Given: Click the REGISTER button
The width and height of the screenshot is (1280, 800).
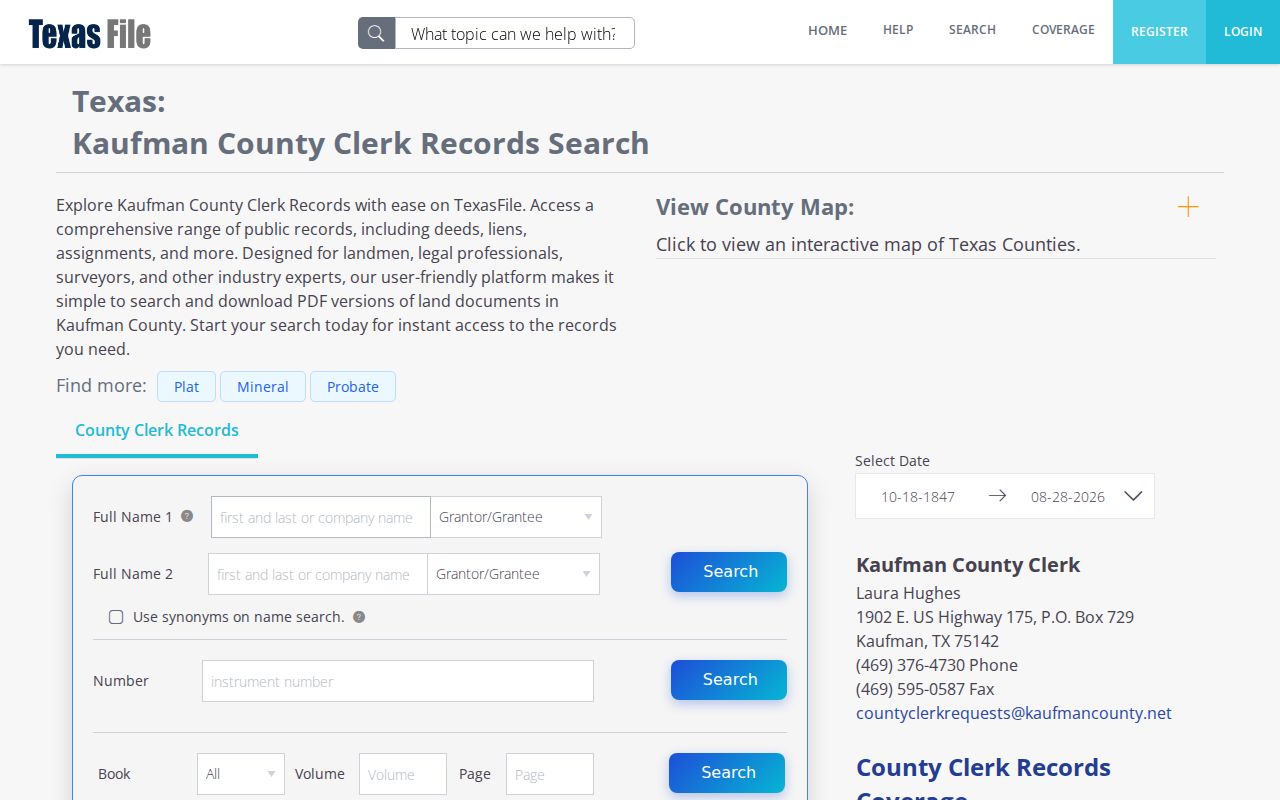Looking at the screenshot, I should pyautogui.click(x=1159, y=32).
